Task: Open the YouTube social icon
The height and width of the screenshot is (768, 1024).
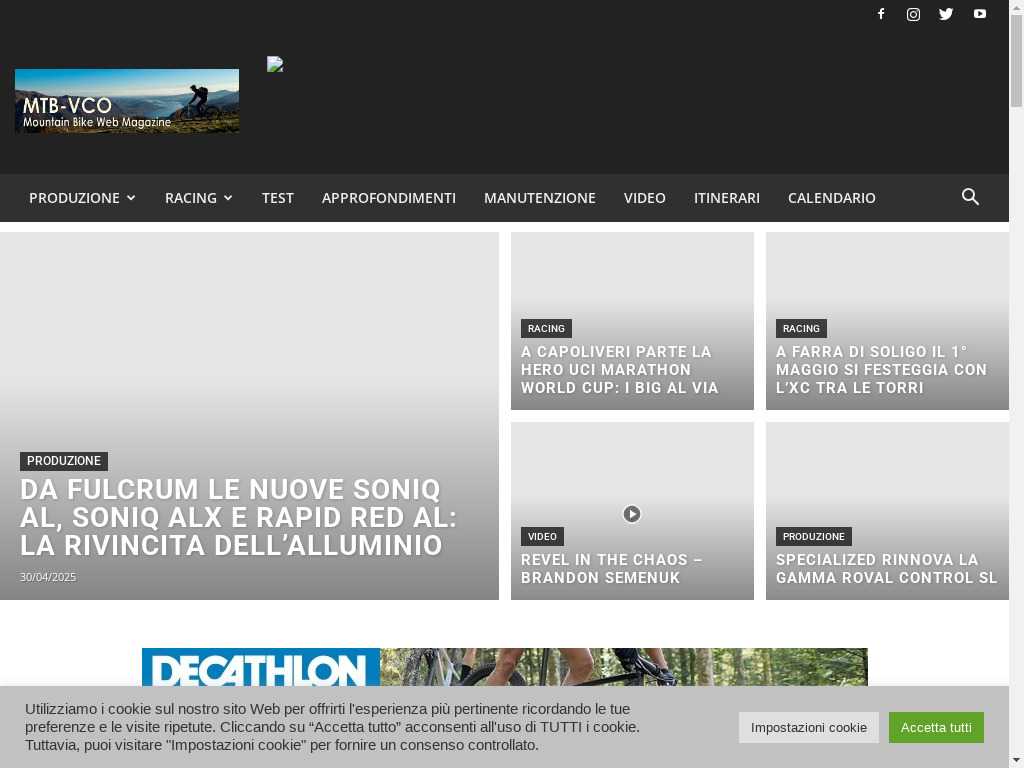Action: [x=980, y=14]
